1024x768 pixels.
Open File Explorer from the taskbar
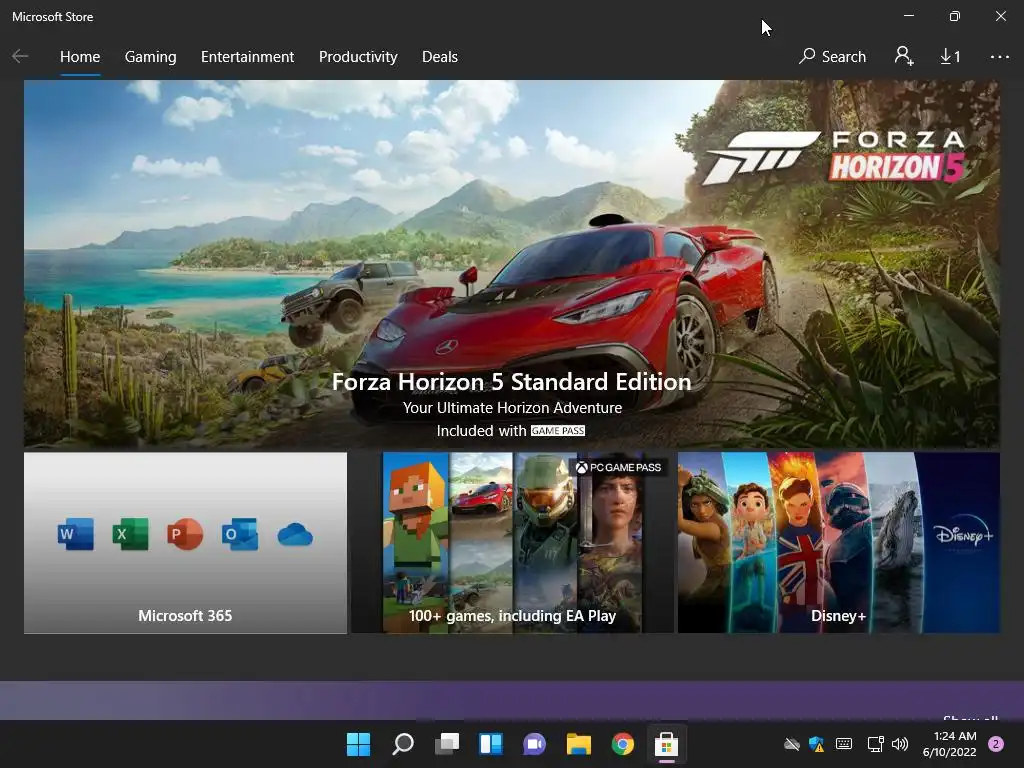(x=579, y=744)
